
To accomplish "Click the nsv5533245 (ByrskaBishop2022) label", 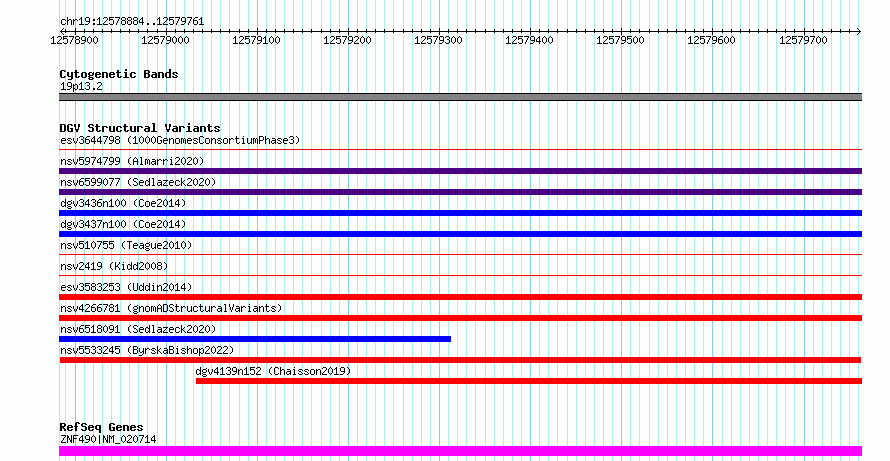I will 147,350.
